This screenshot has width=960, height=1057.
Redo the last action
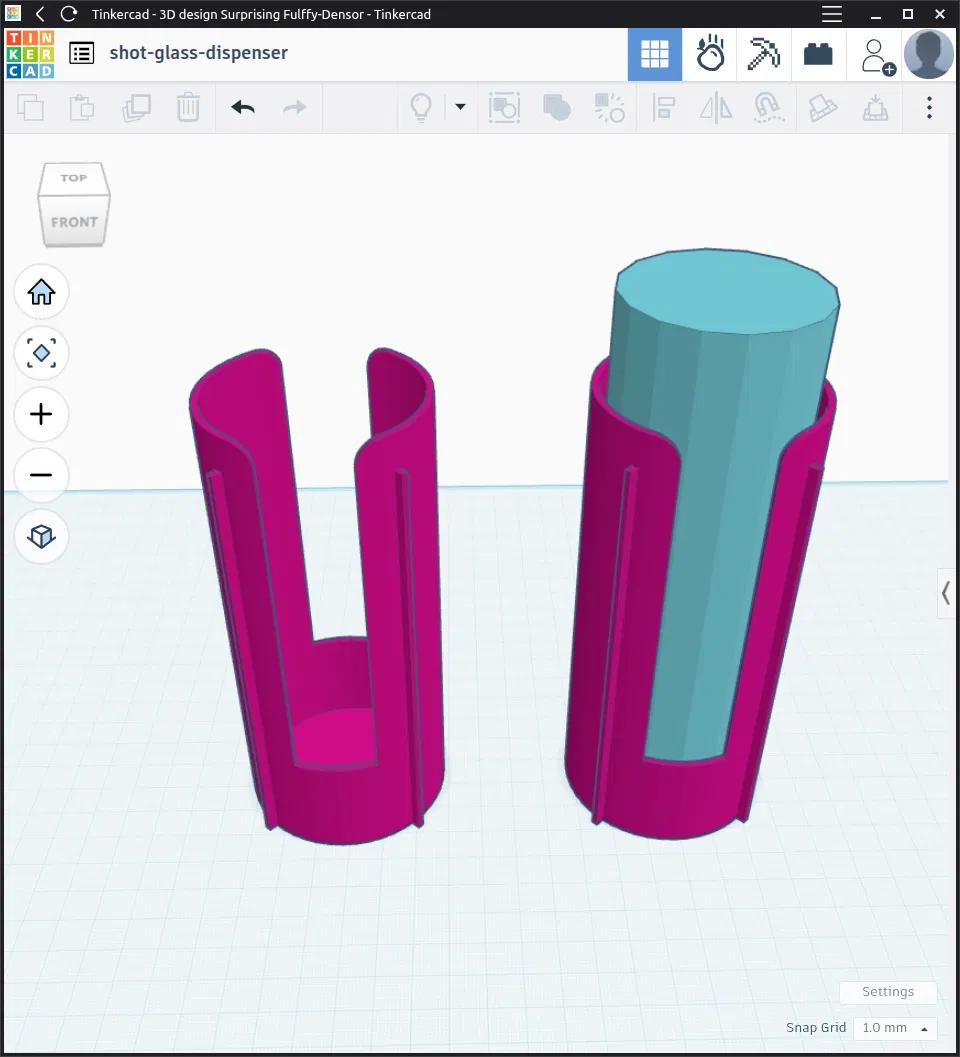coord(294,107)
